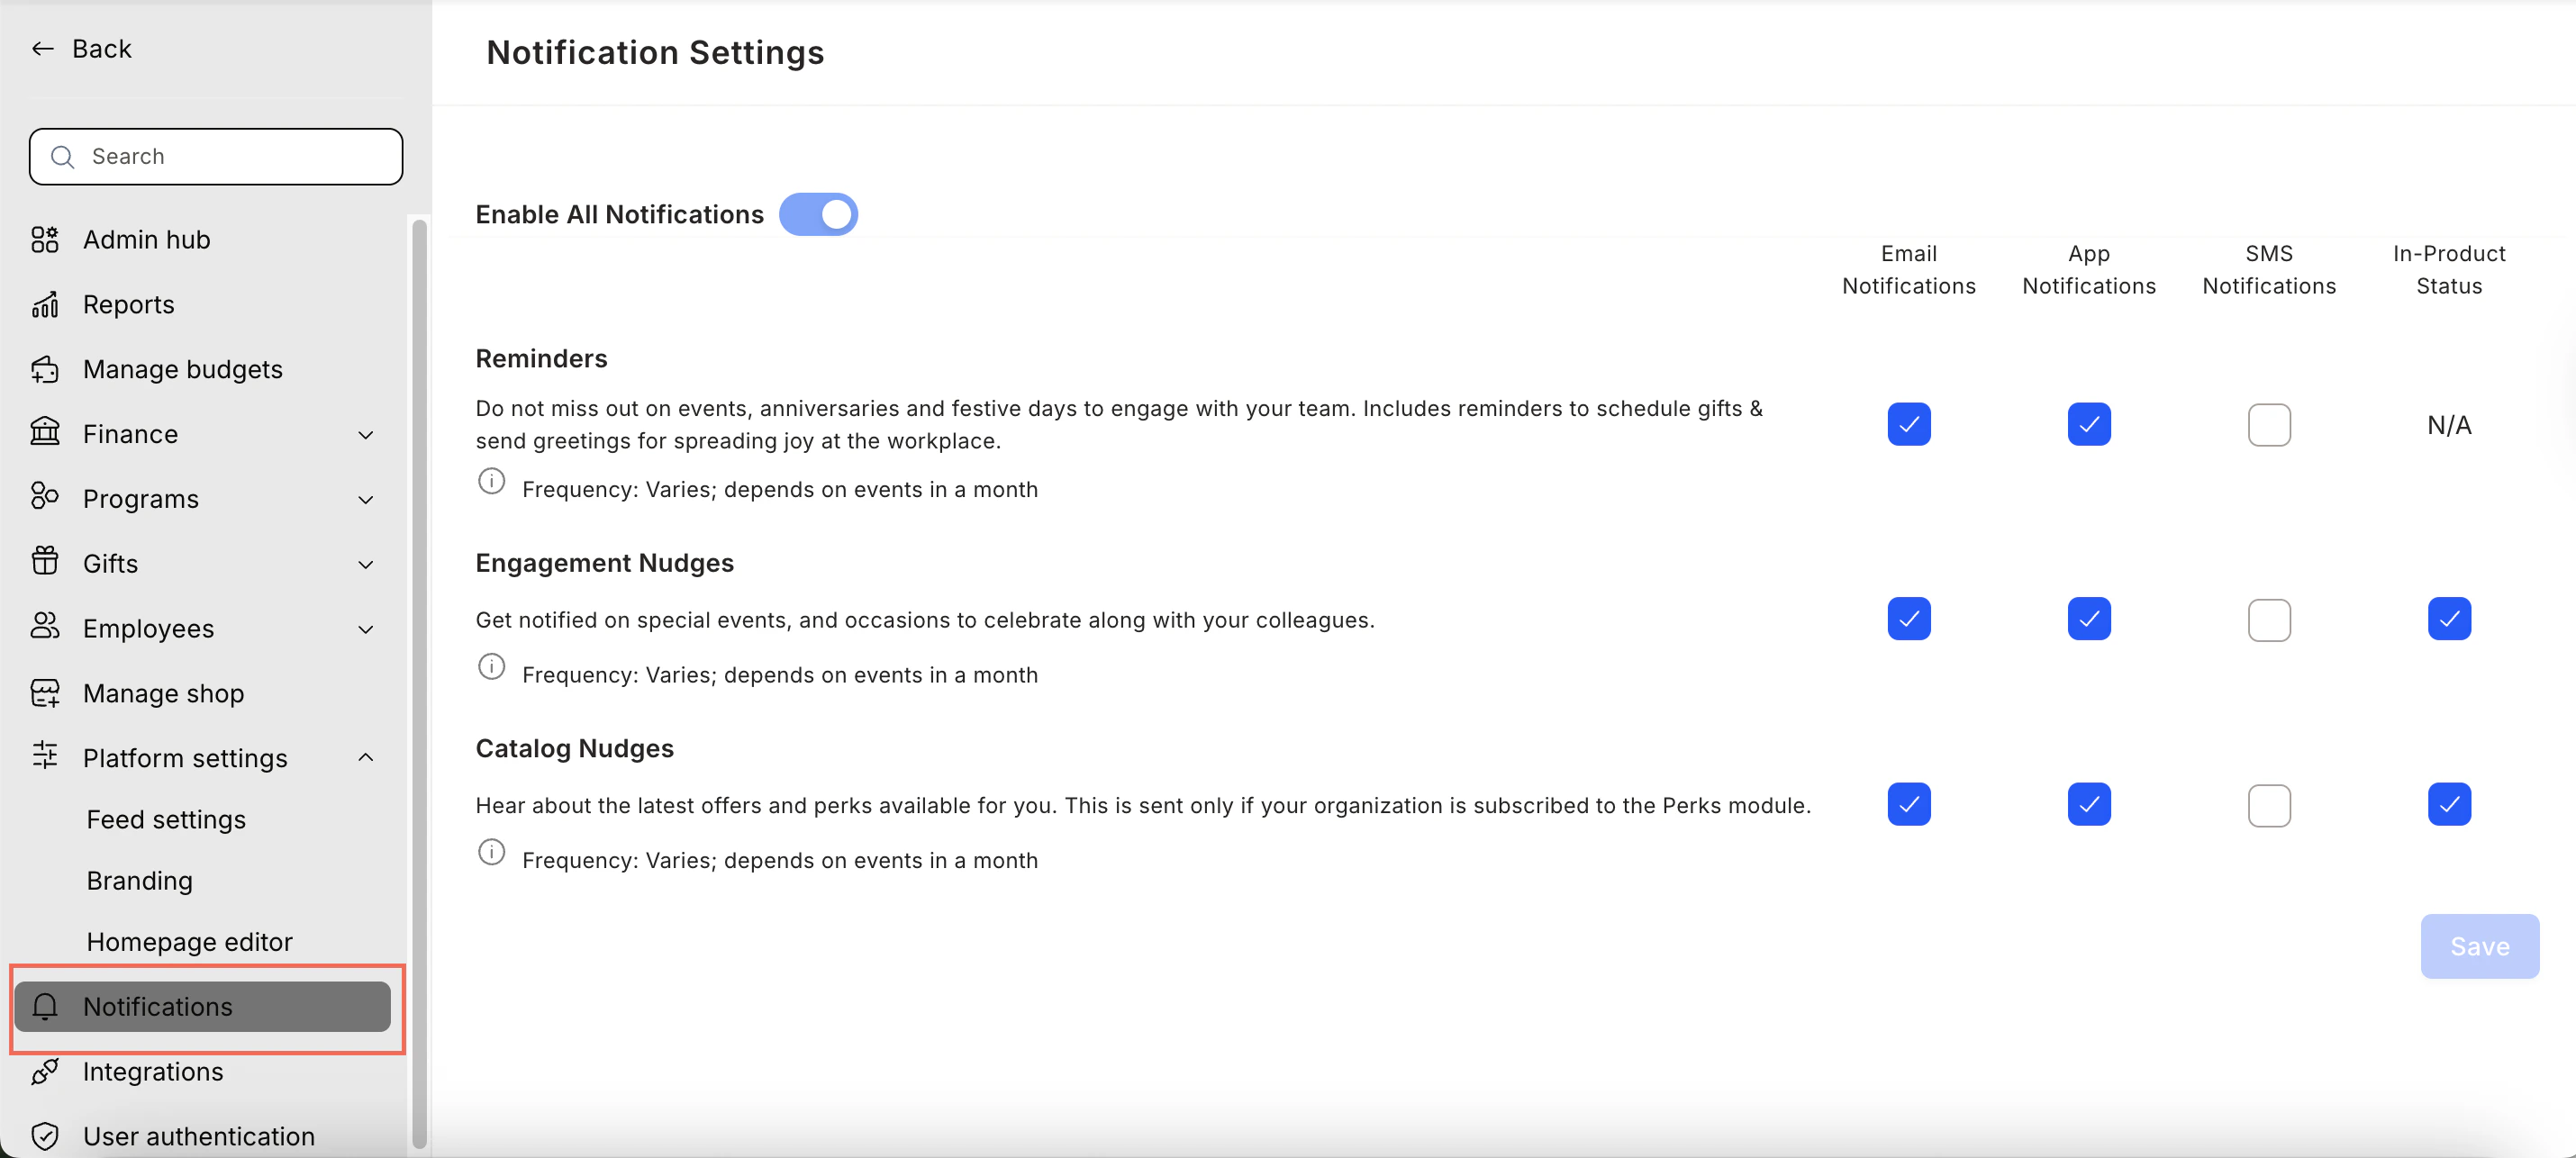Open Branding submenu item

[x=139, y=881]
